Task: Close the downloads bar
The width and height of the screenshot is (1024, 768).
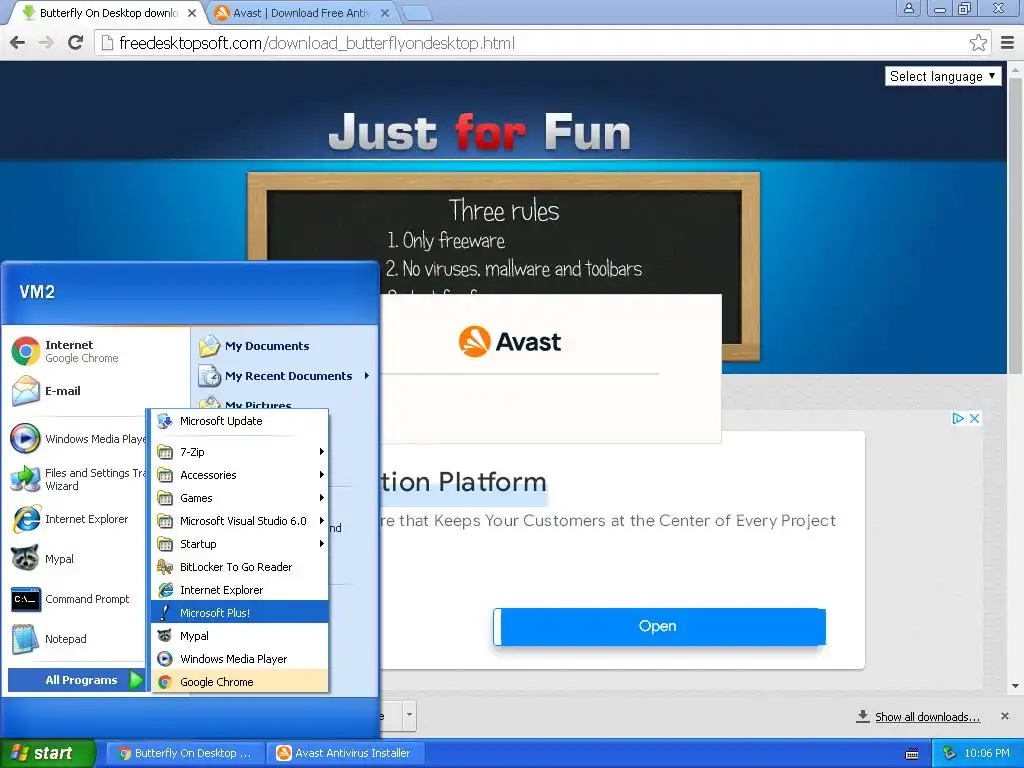Action: (1004, 716)
